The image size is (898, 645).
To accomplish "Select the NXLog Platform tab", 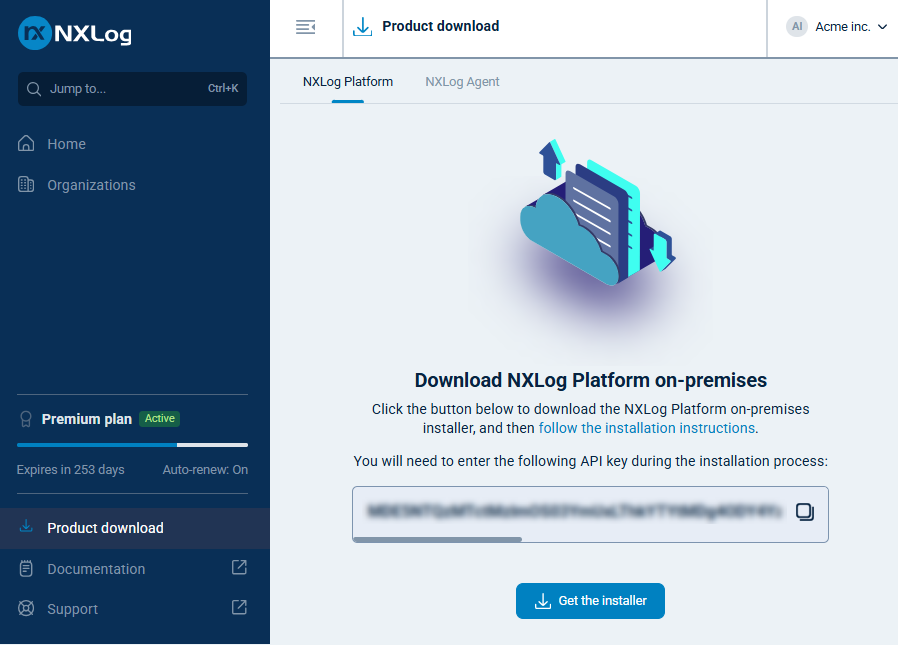I will (x=348, y=81).
